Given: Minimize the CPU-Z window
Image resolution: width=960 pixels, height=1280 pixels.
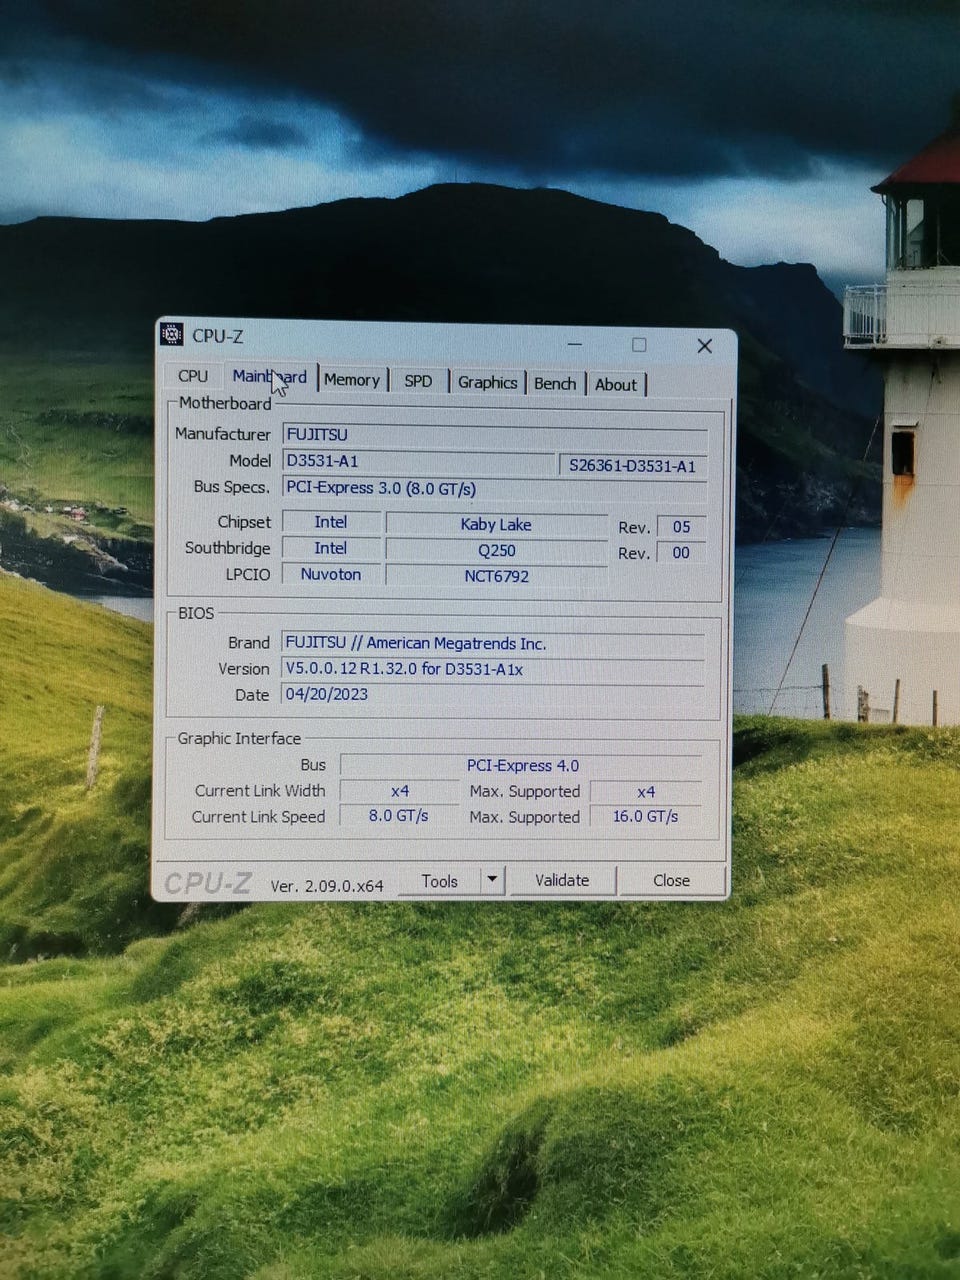Looking at the screenshot, I should 575,345.
